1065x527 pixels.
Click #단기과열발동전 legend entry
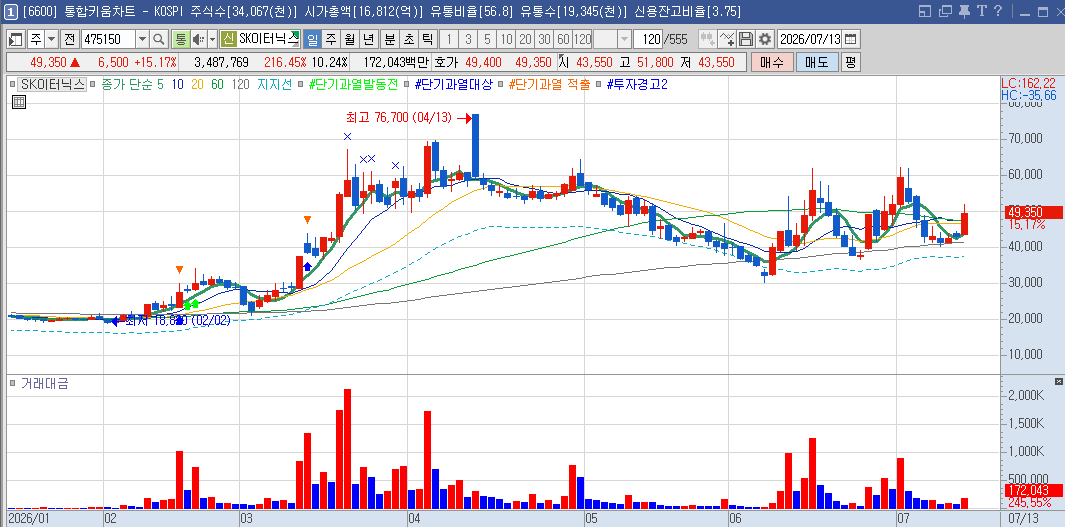coord(353,85)
